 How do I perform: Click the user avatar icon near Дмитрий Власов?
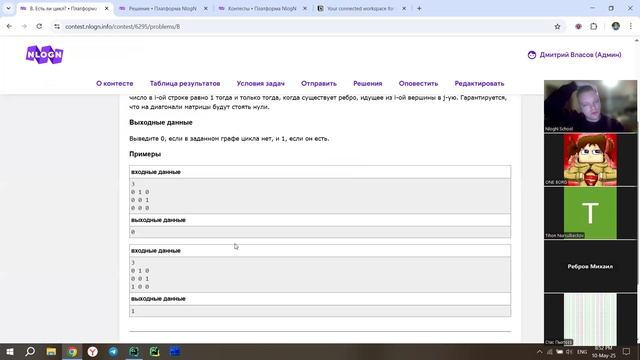(531, 55)
